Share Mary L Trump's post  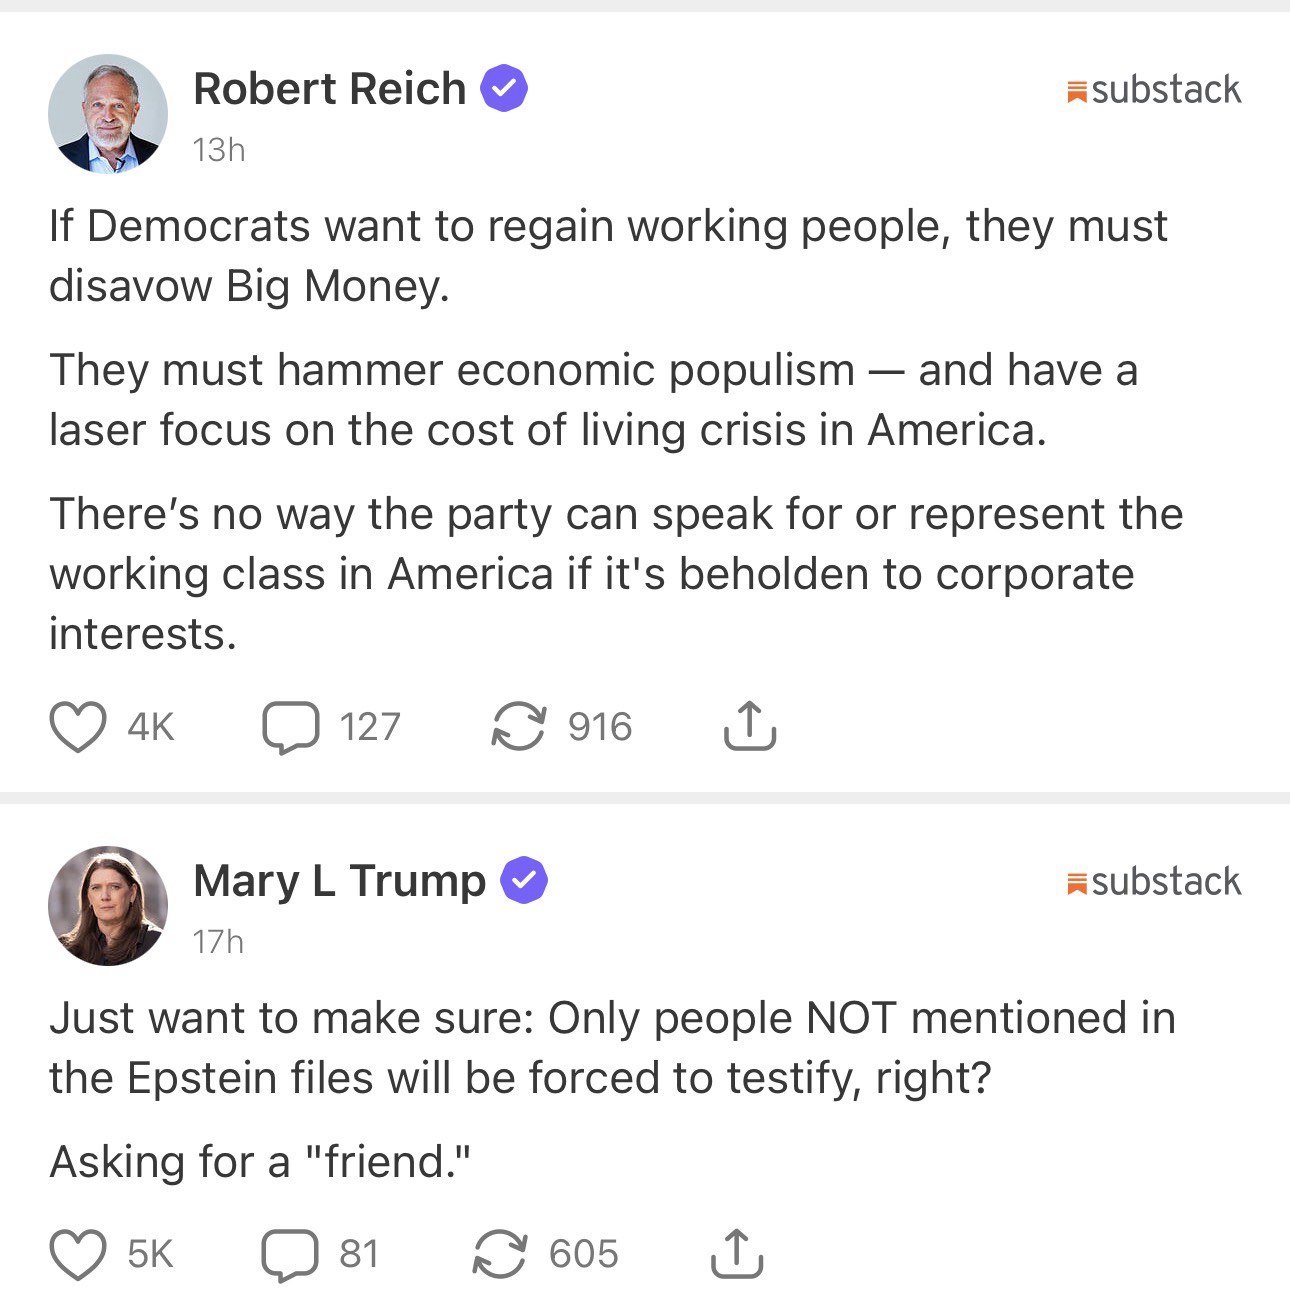tap(737, 1254)
